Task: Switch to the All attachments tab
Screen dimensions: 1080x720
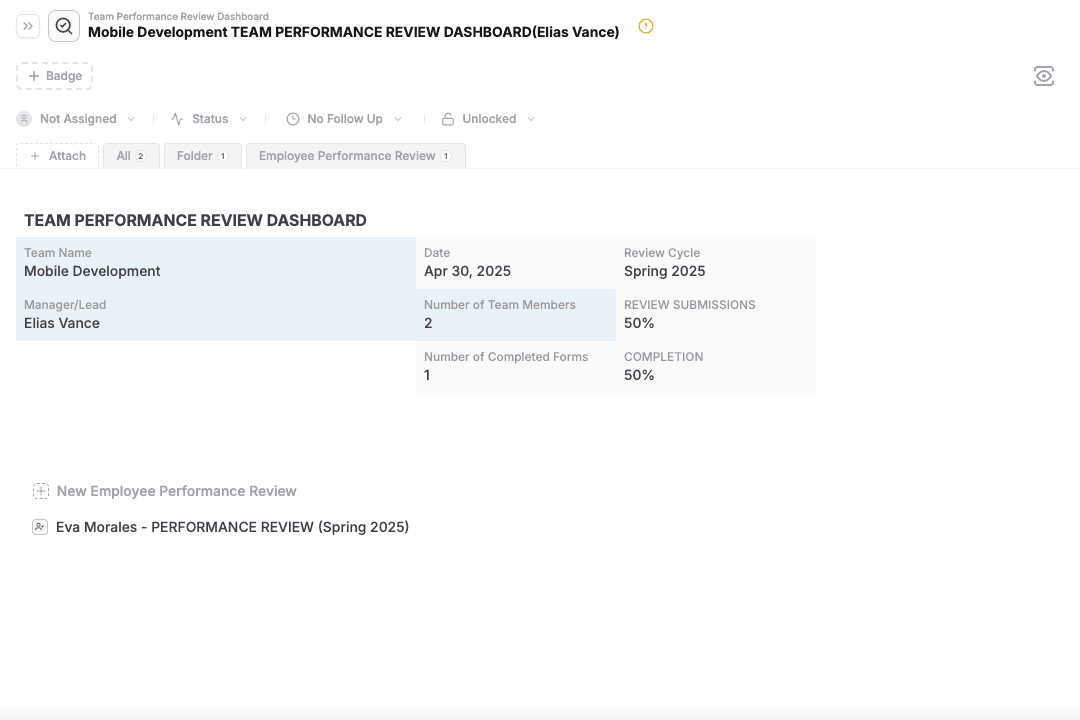Action: [x=131, y=156]
